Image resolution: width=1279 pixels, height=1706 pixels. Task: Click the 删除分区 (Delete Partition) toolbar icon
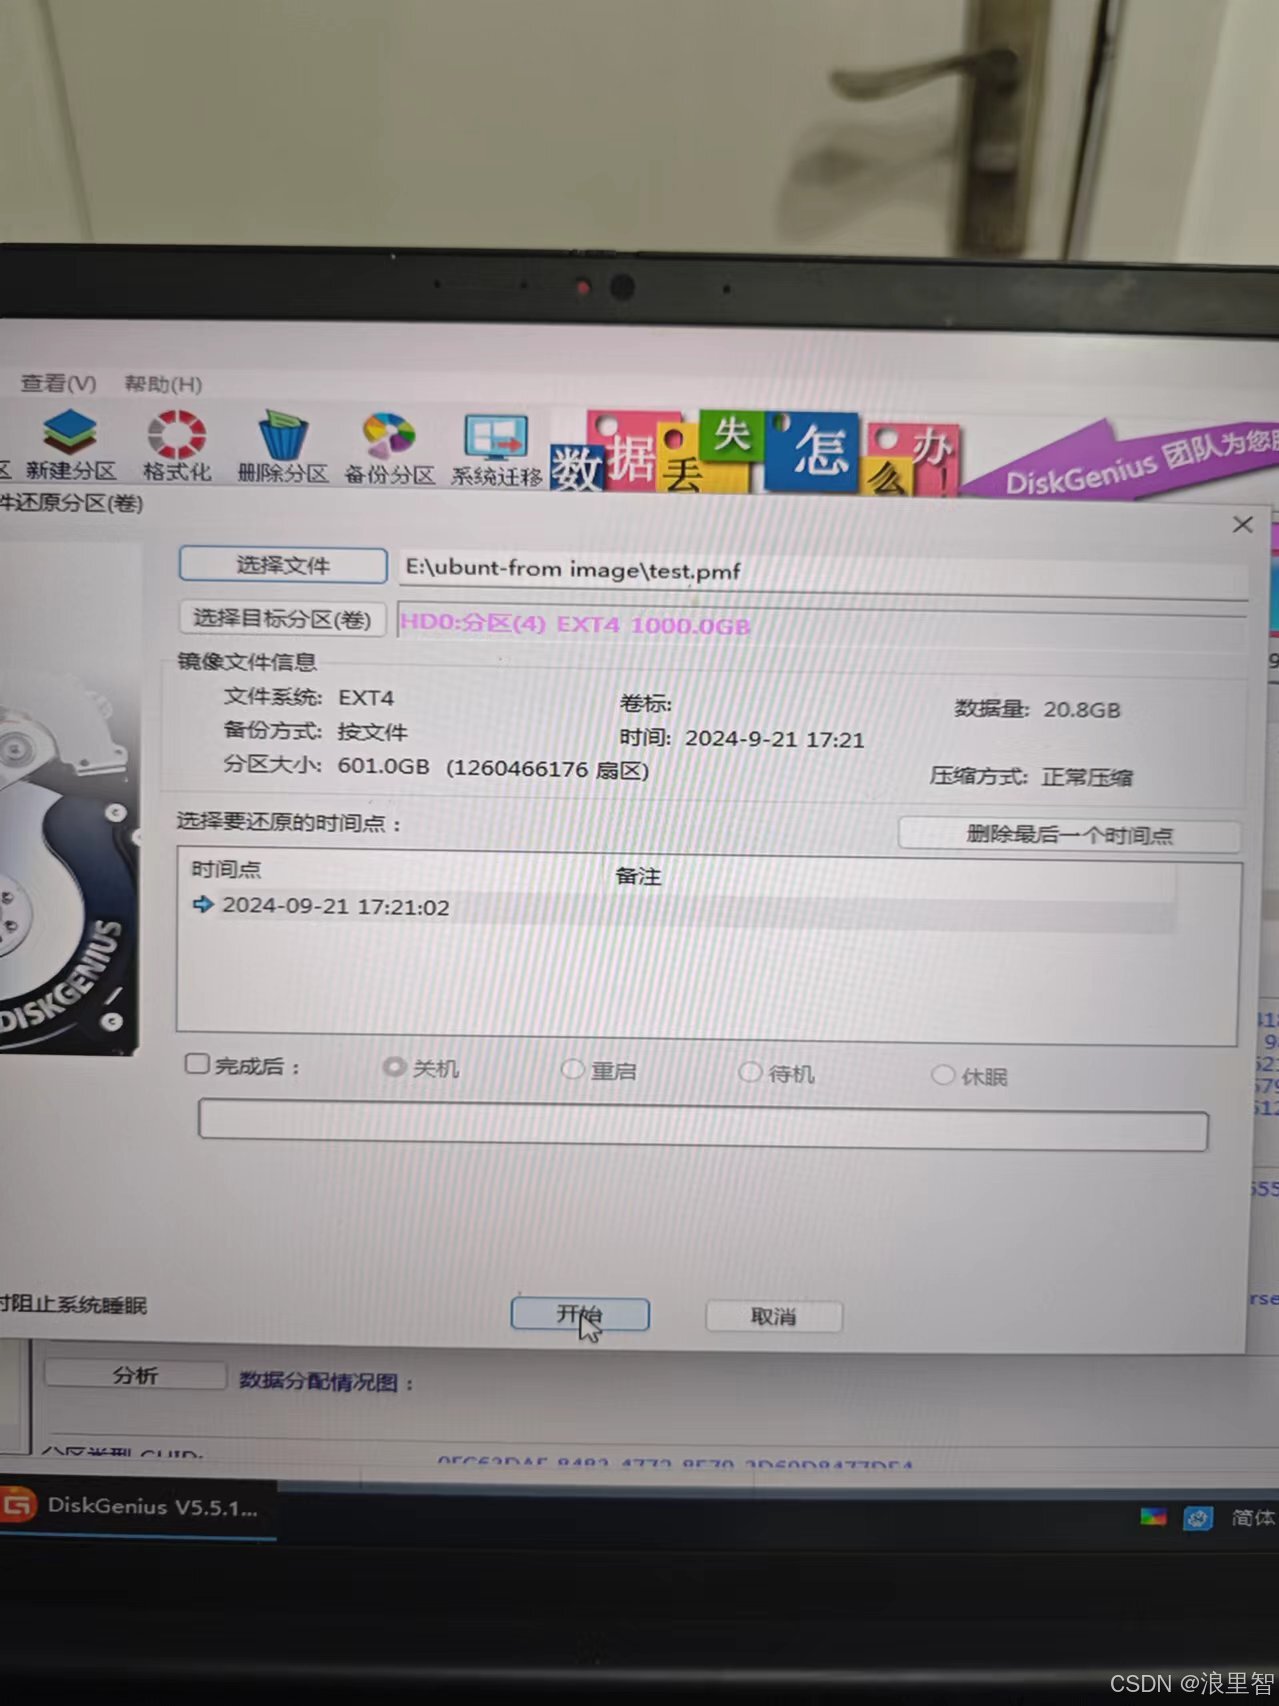tap(283, 447)
